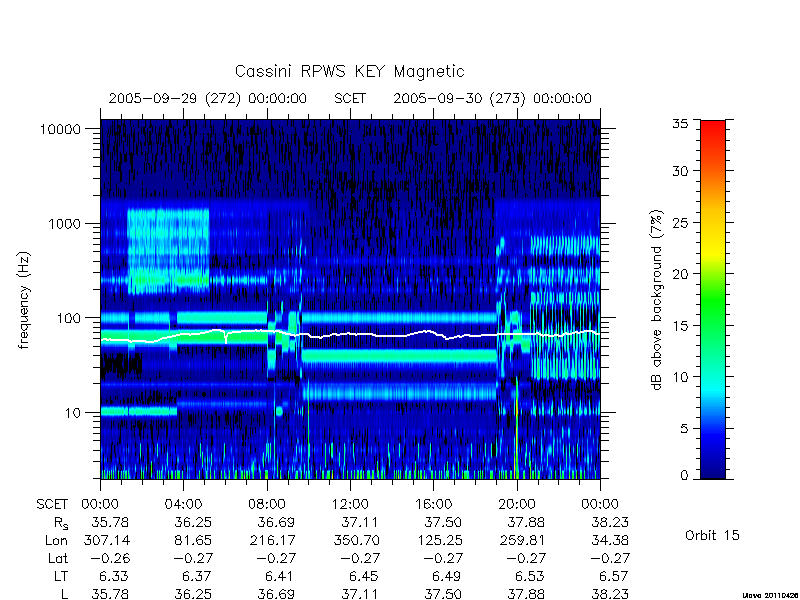Click local time value 6.33
This screenshot has width=800, height=600.
(x=113, y=576)
